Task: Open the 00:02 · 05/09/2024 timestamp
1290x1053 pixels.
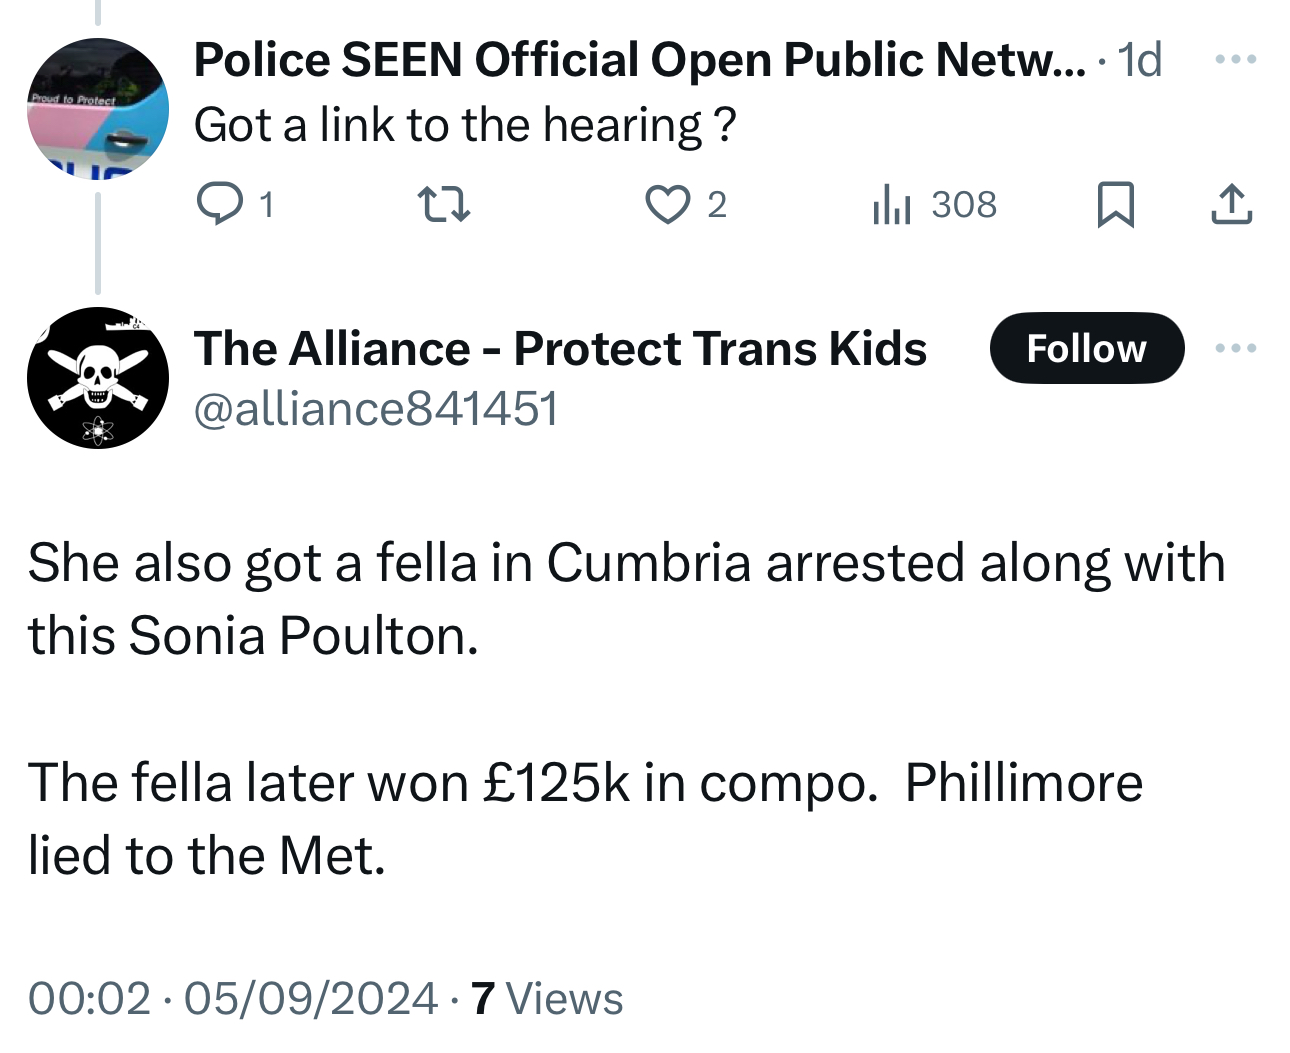Action: click(232, 998)
